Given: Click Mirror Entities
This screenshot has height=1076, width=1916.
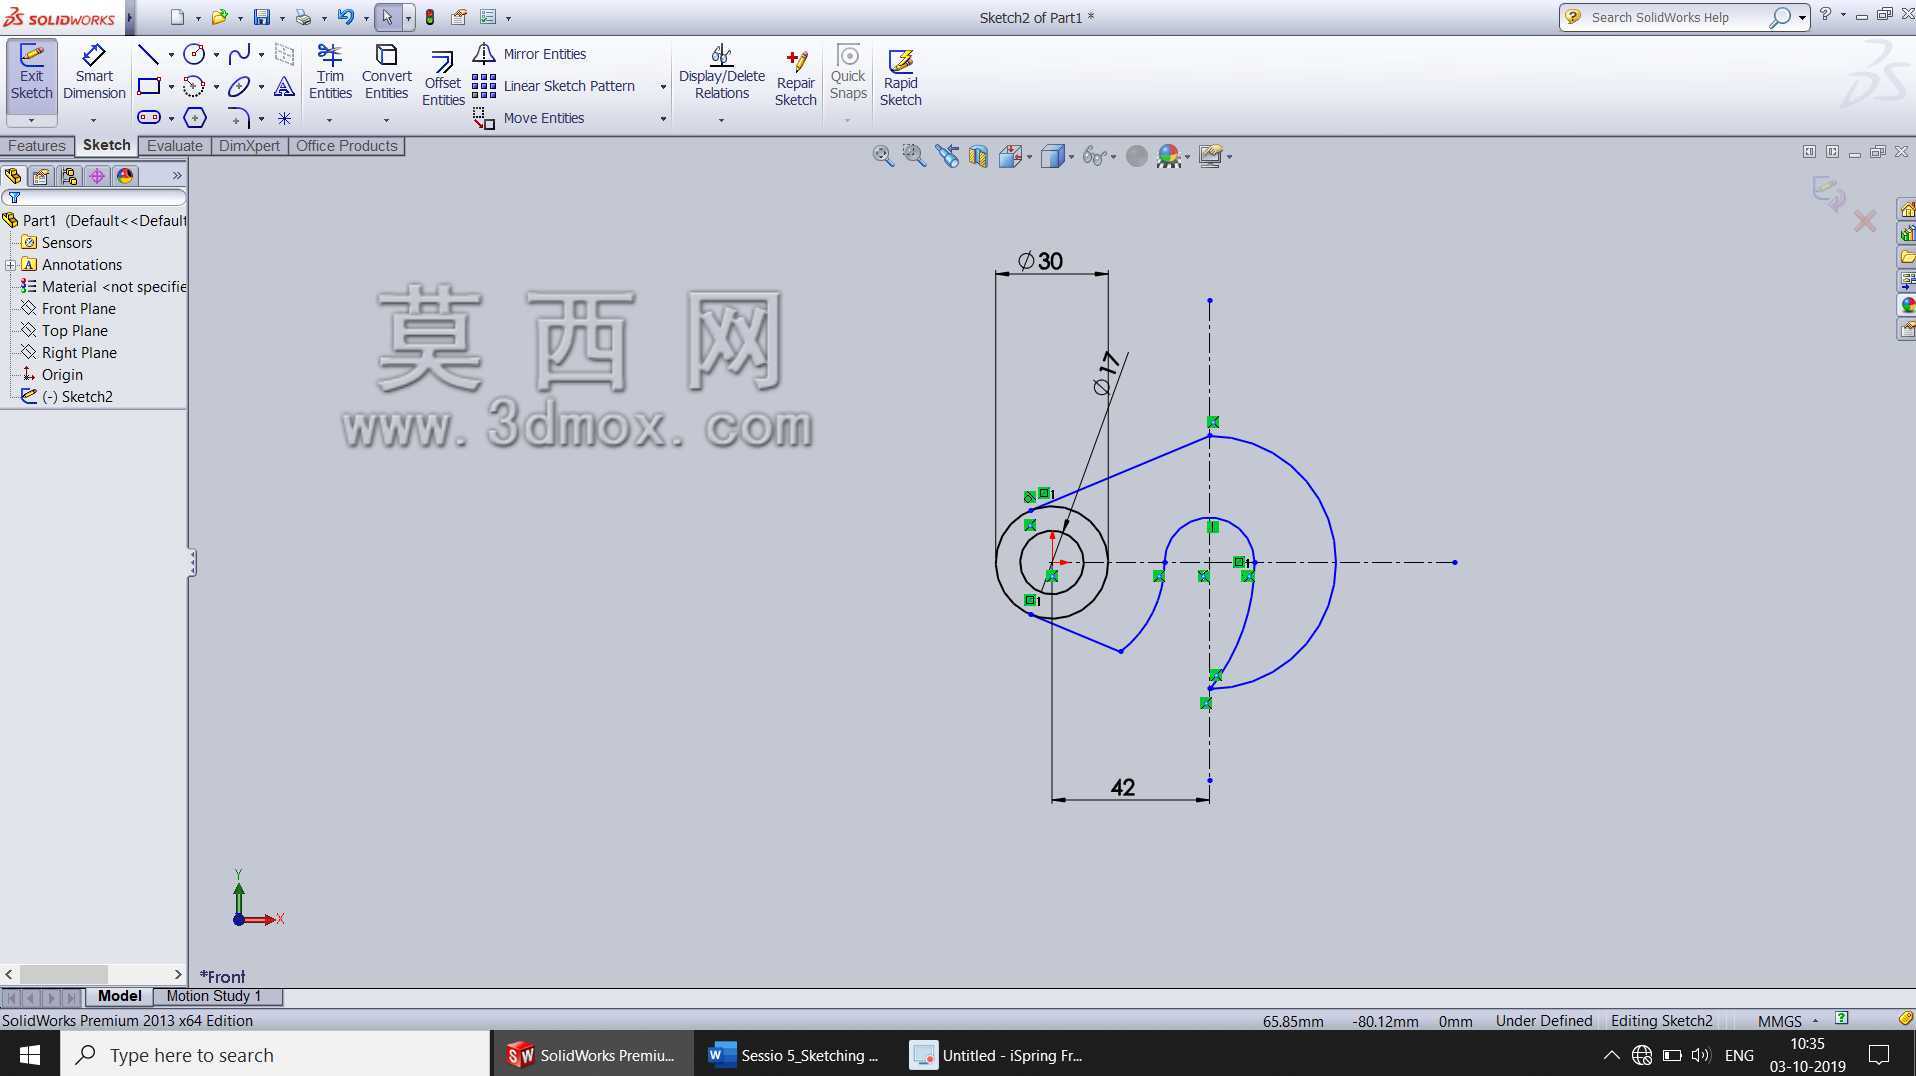Looking at the screenshot, I should pyautogui.click(x=530, y=54).
